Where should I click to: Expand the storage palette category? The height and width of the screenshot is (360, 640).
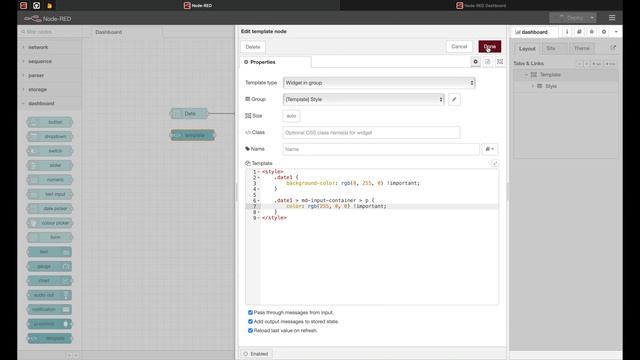tap(49, 89)
